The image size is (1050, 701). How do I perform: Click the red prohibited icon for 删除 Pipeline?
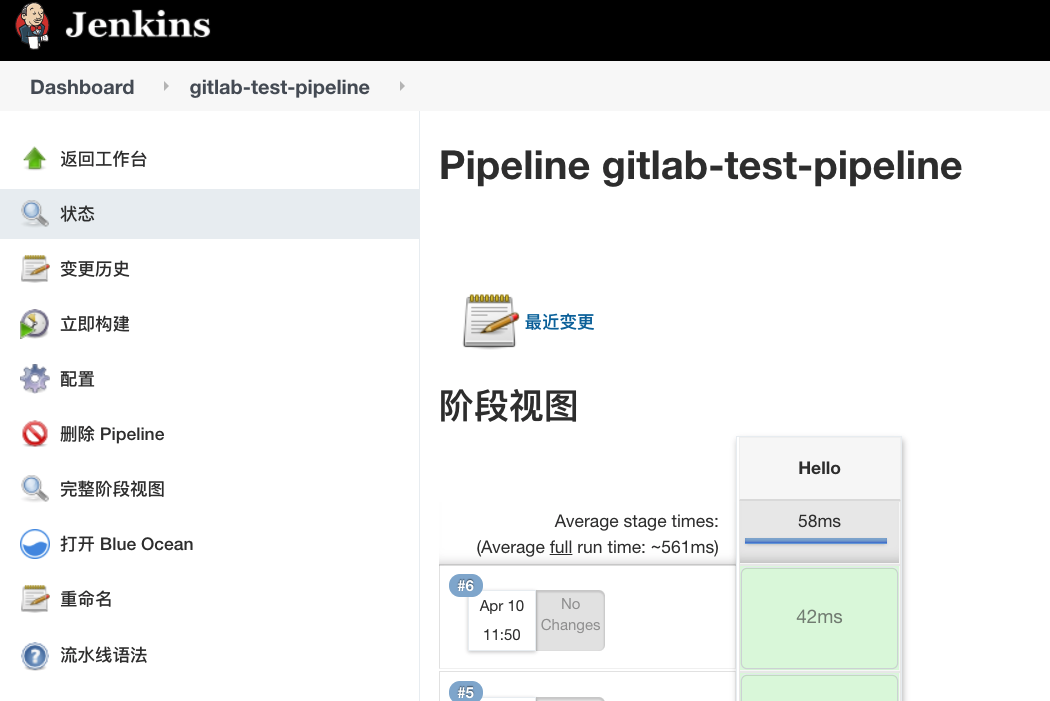tap(34, 434)
